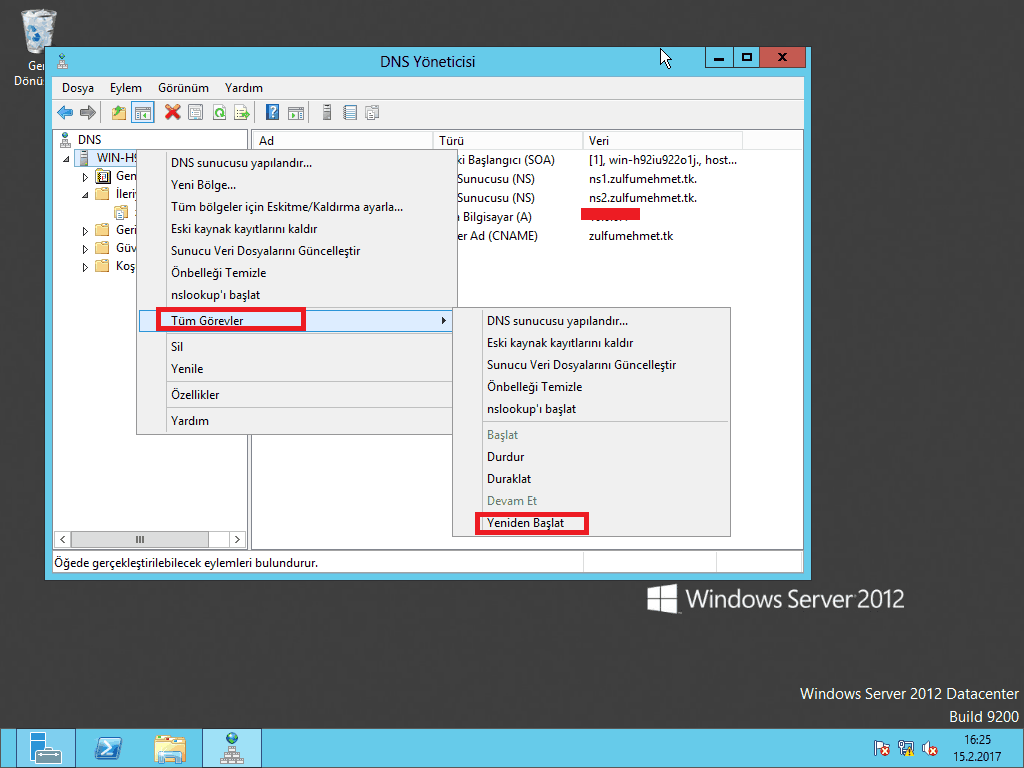Toggle Show/Hide Console Tree toolbar icon
Screen dimensions: 1024x768
(x=142, y=113)
